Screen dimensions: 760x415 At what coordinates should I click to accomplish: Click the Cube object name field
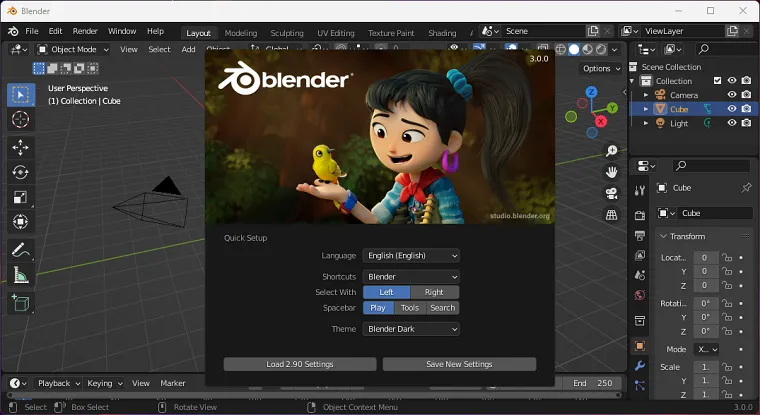[715, 213]
